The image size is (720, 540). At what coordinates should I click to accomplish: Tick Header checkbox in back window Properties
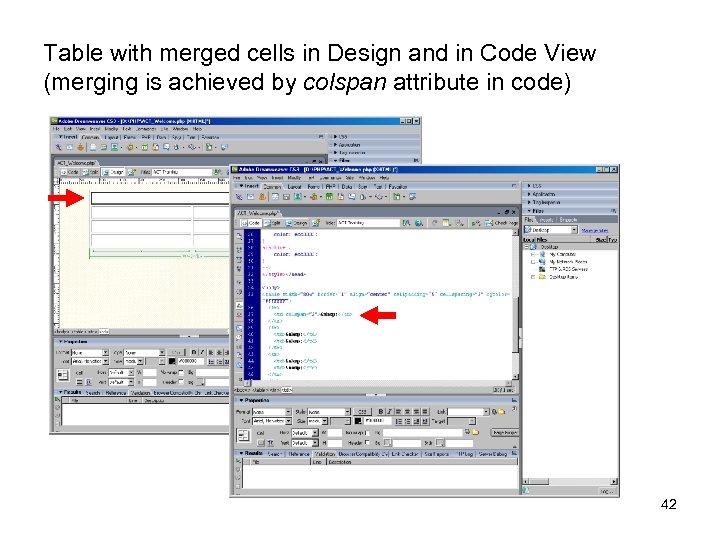[x=180, y=382]
